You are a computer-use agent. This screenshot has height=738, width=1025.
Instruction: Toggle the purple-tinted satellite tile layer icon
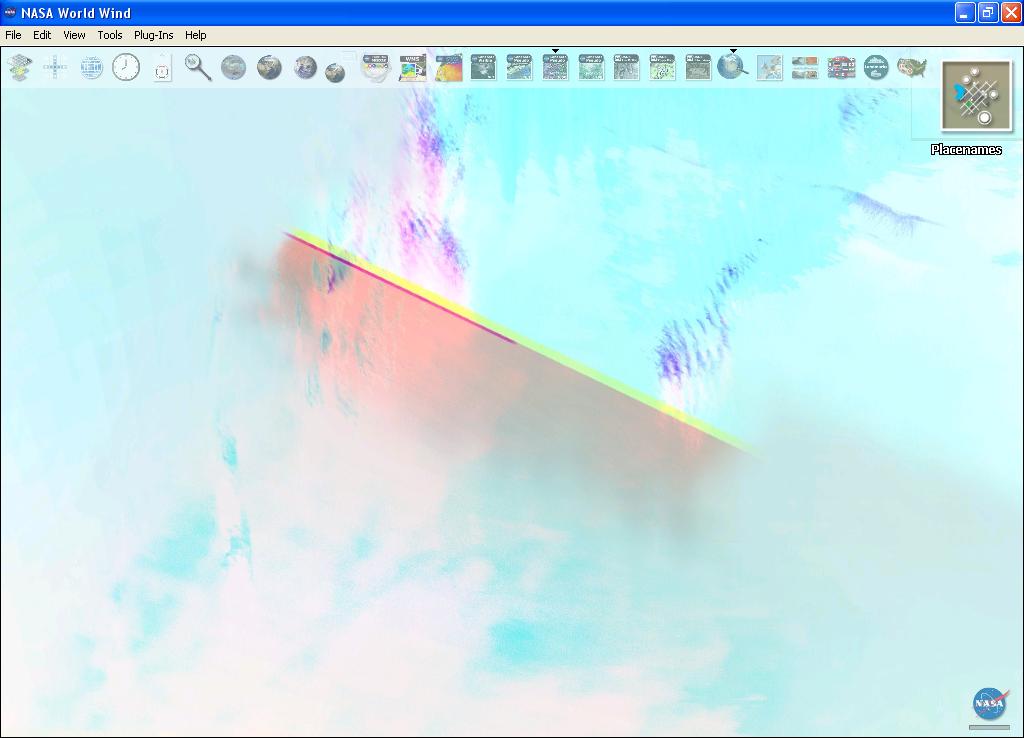tap(555, 67)
